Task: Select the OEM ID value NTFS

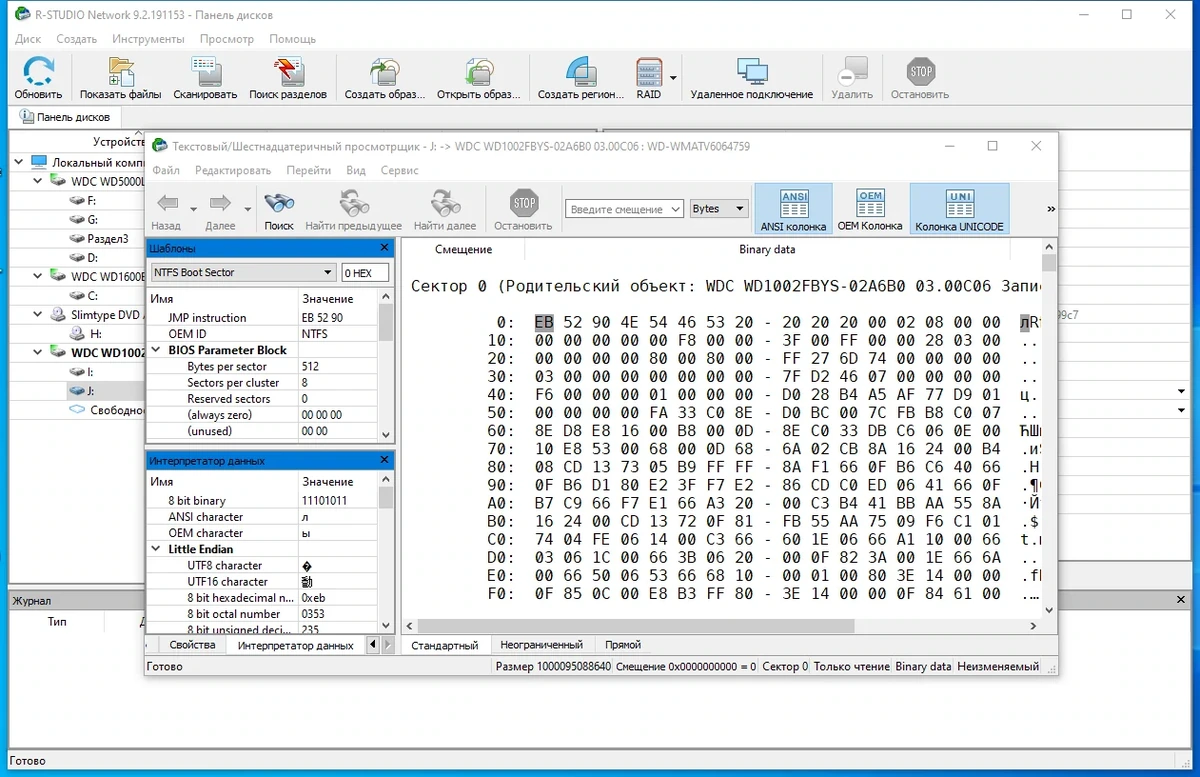Action: (x=339, y=334)
